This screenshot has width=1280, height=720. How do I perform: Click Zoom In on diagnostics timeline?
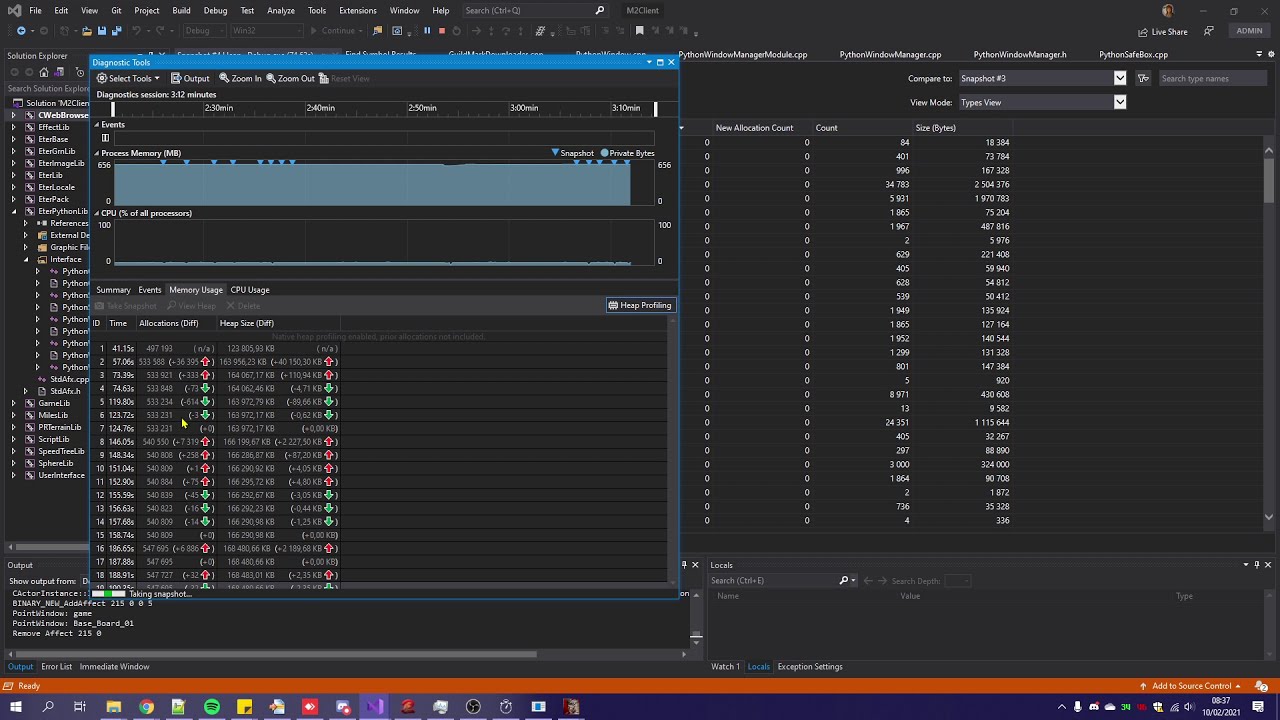pyautogui.click(x=240, y=78)
